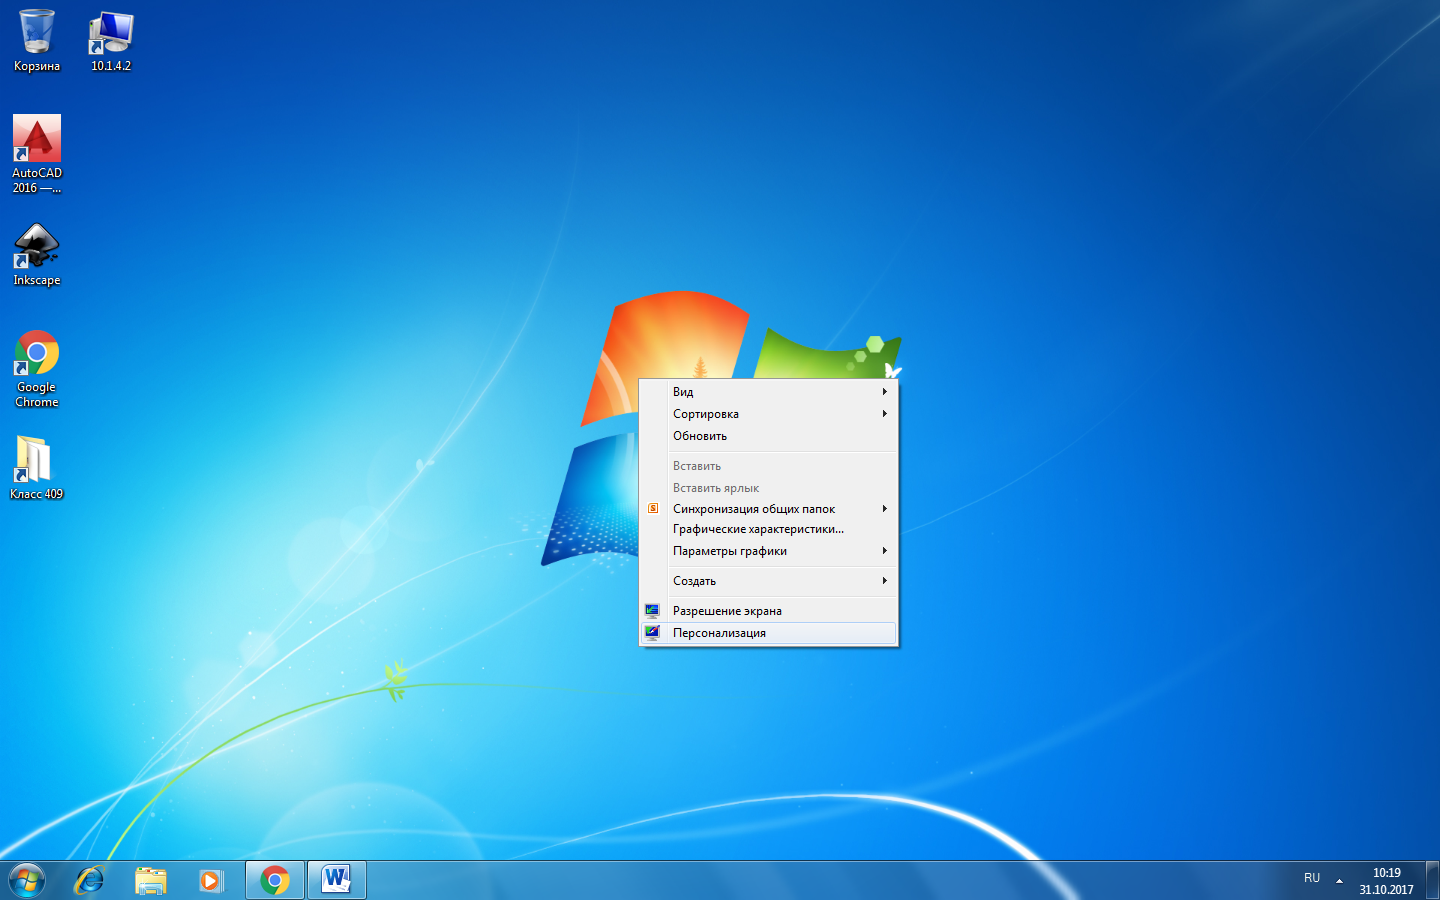The height and width of the screenshot is (900, 1440).
Task: Open Персонализация from the context menu
Action: point(768,633)
